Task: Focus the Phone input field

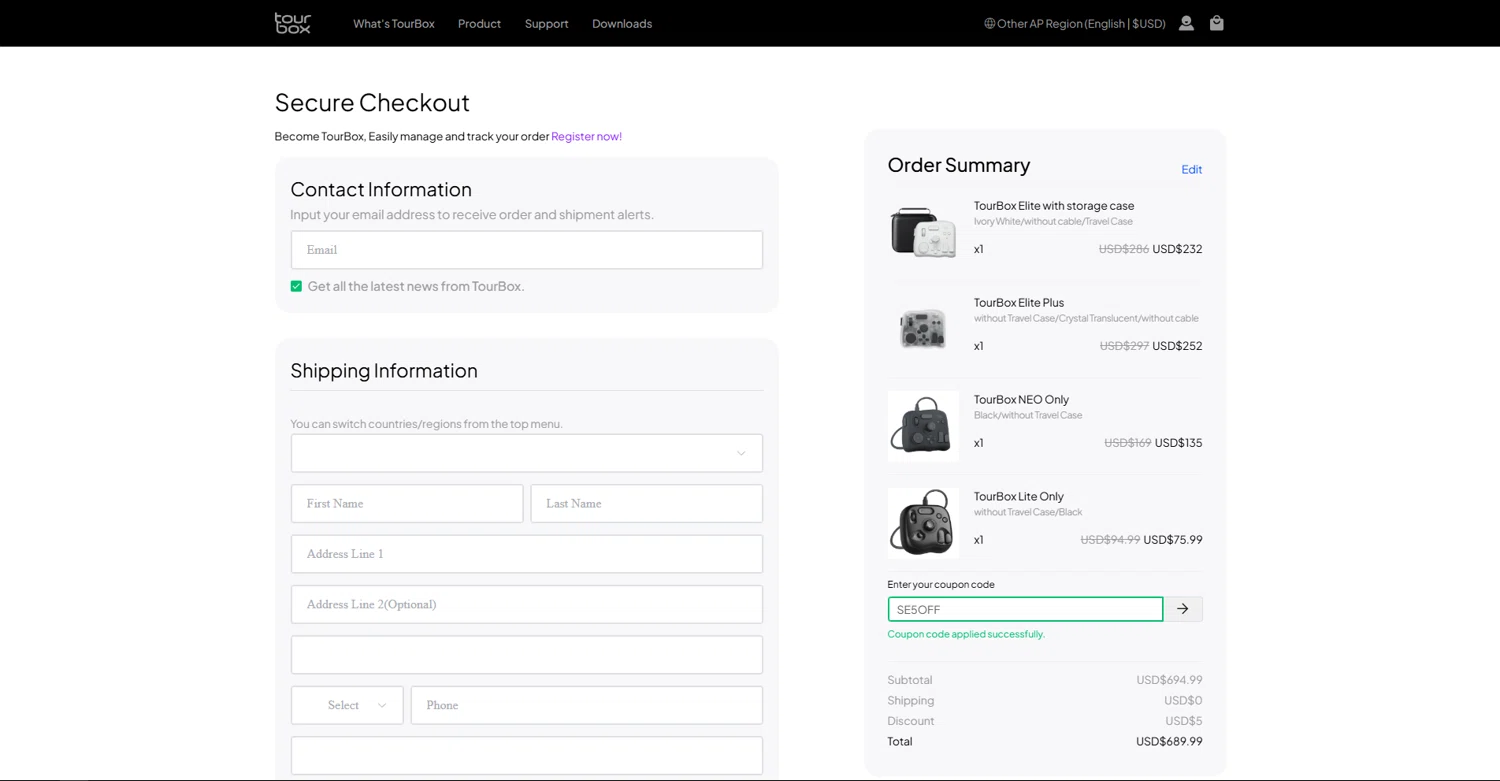Action: tap(587, 705)
